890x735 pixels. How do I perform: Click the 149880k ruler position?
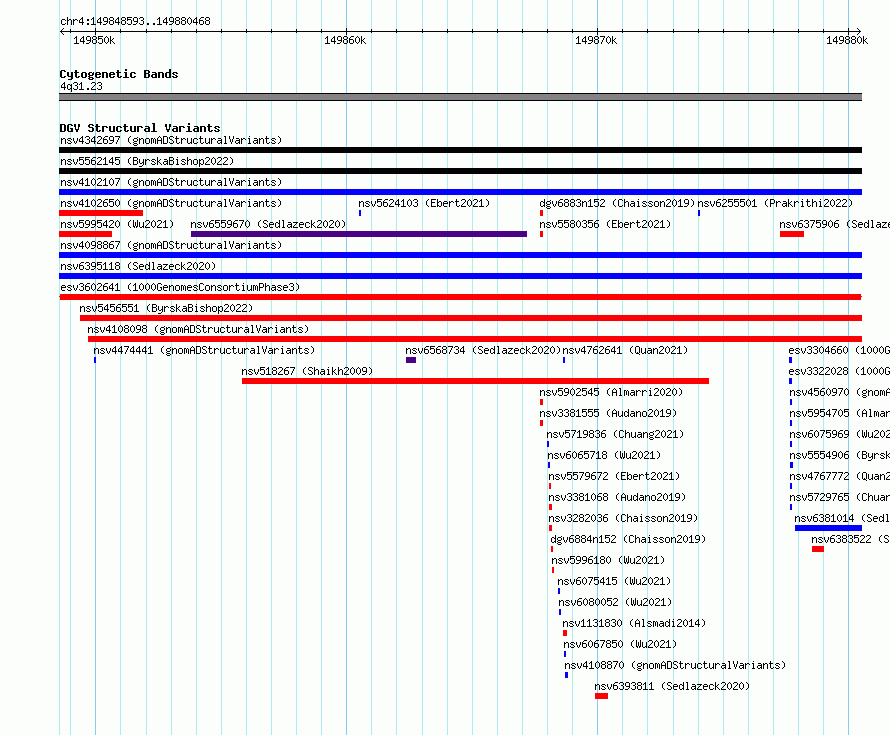tap(847, 40)
